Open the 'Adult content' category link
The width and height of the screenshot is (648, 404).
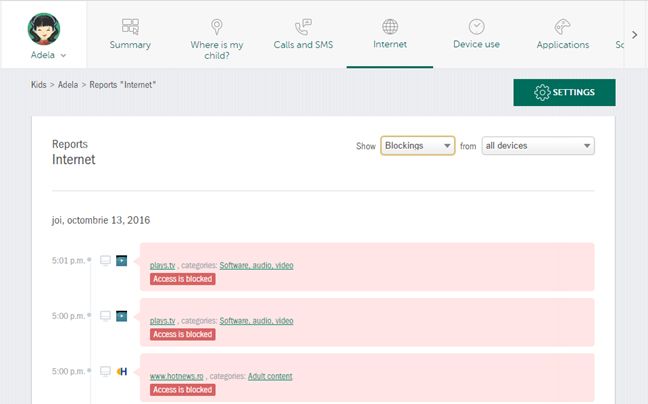270,376
